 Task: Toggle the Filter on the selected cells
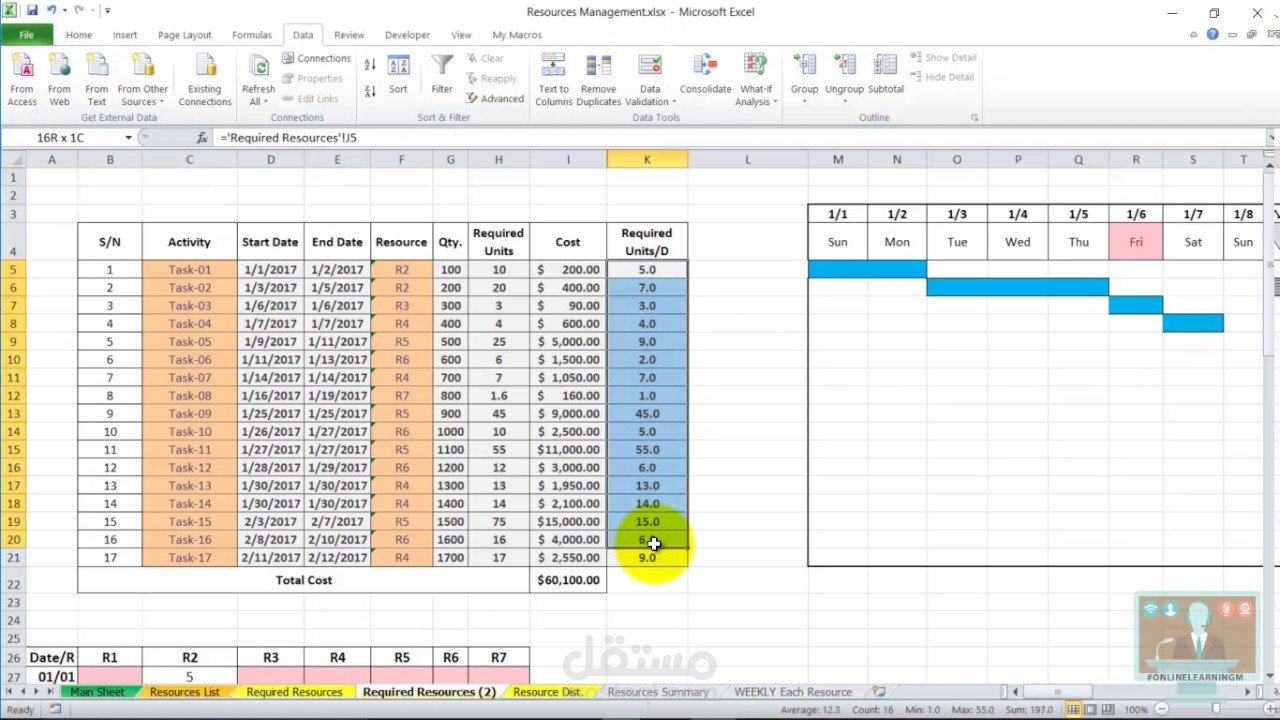(442, 76)
